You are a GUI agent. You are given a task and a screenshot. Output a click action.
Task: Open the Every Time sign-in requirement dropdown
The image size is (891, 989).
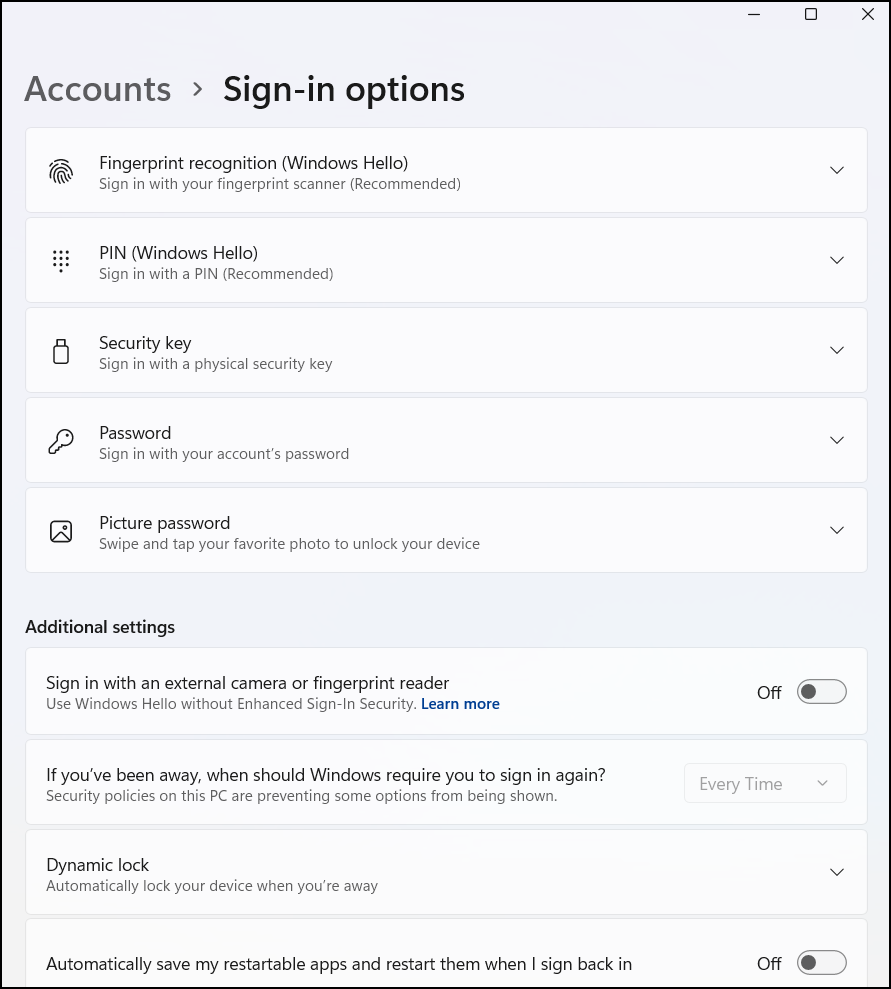764,783
